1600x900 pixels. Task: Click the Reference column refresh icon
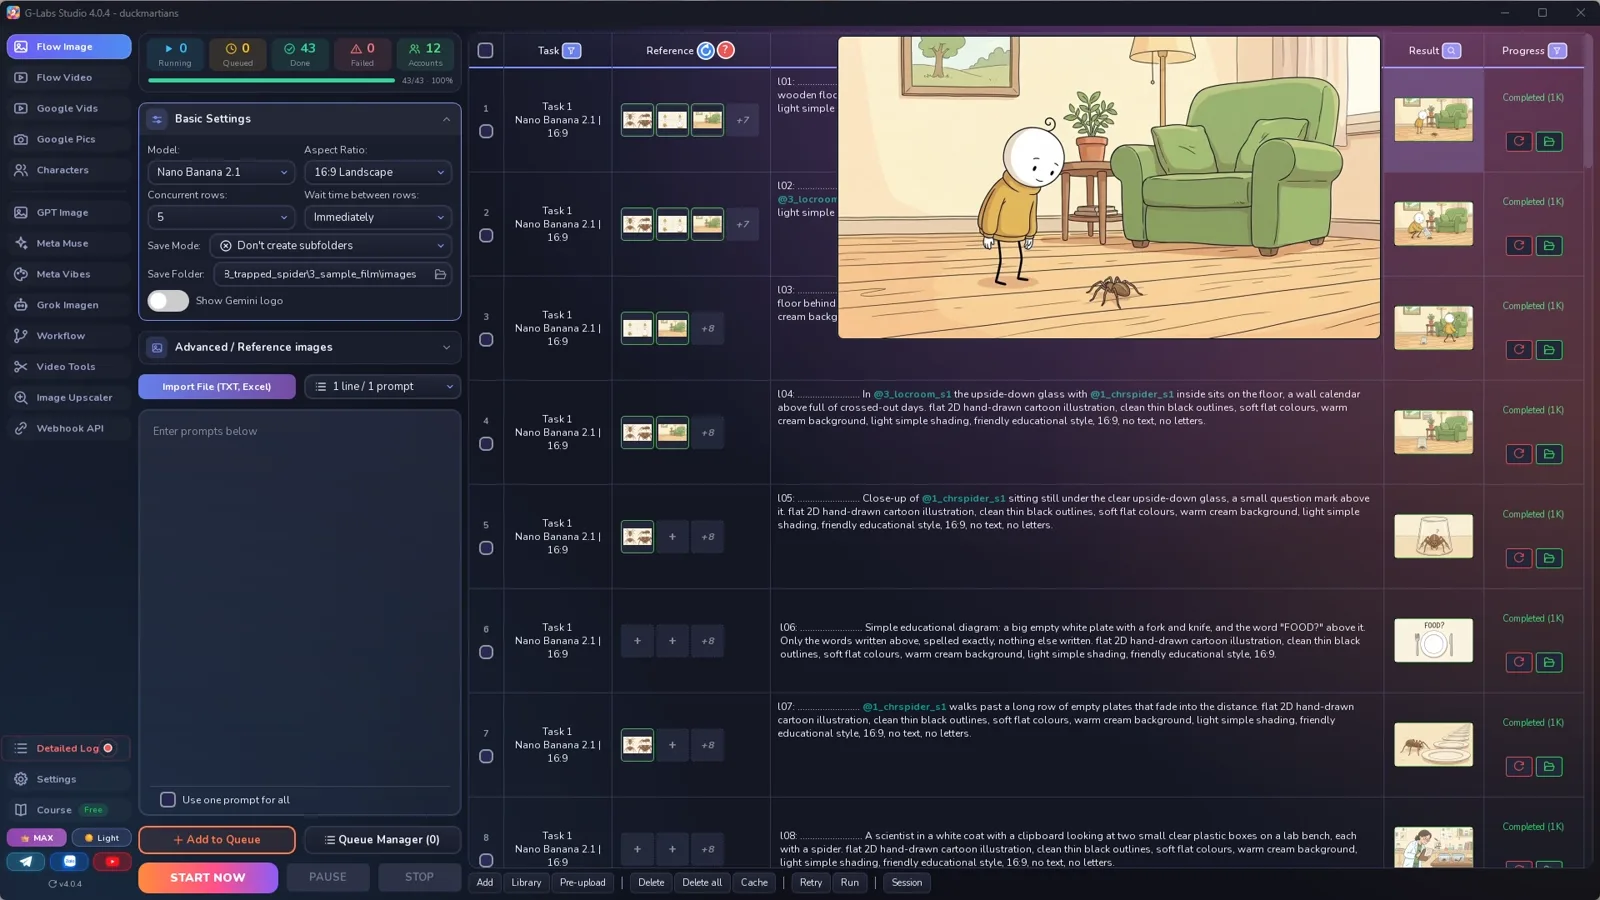(x=706, y=51)
